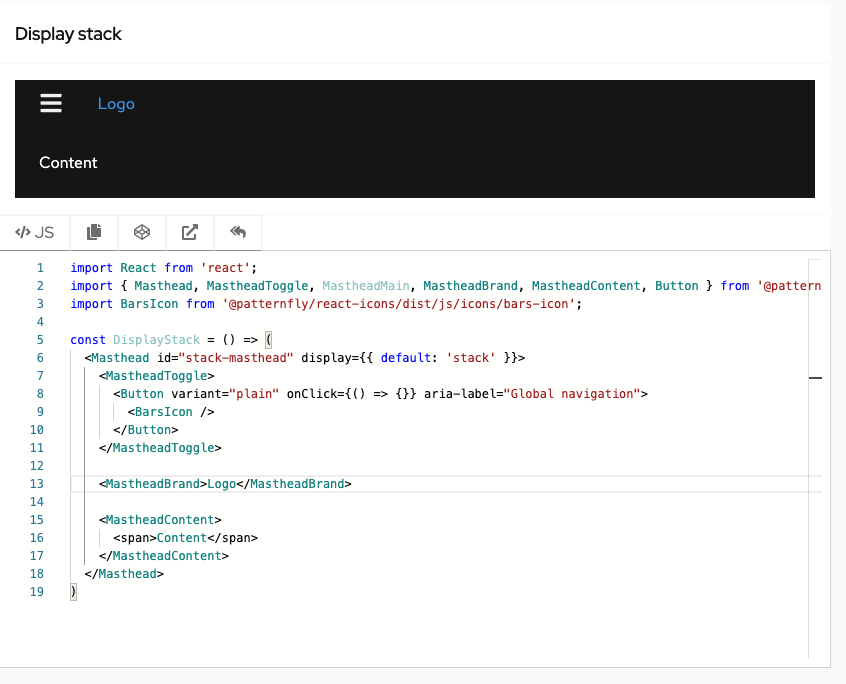Click the closing '</Masthead>' tag

click(x=124, y=574)
